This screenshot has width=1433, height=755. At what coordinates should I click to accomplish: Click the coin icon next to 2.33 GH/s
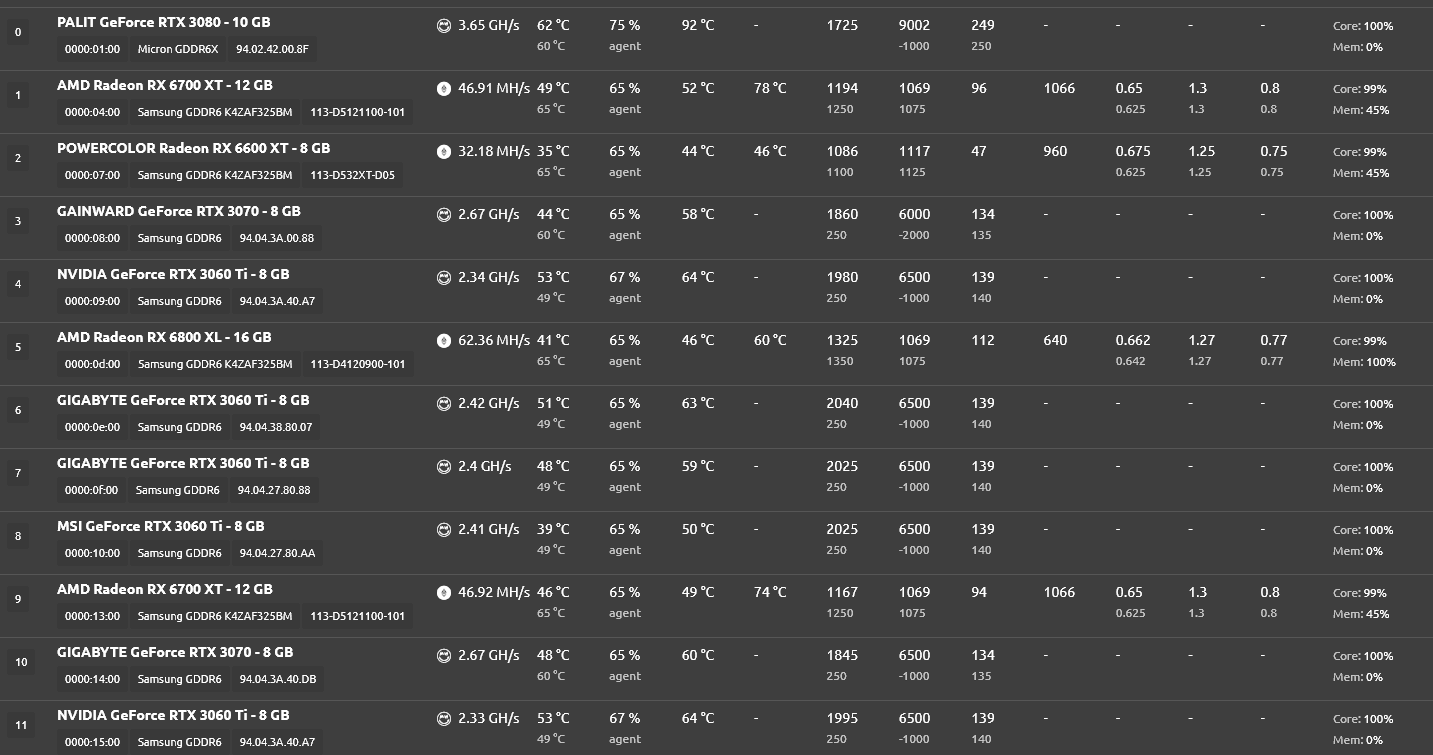(x=444, y=719)
